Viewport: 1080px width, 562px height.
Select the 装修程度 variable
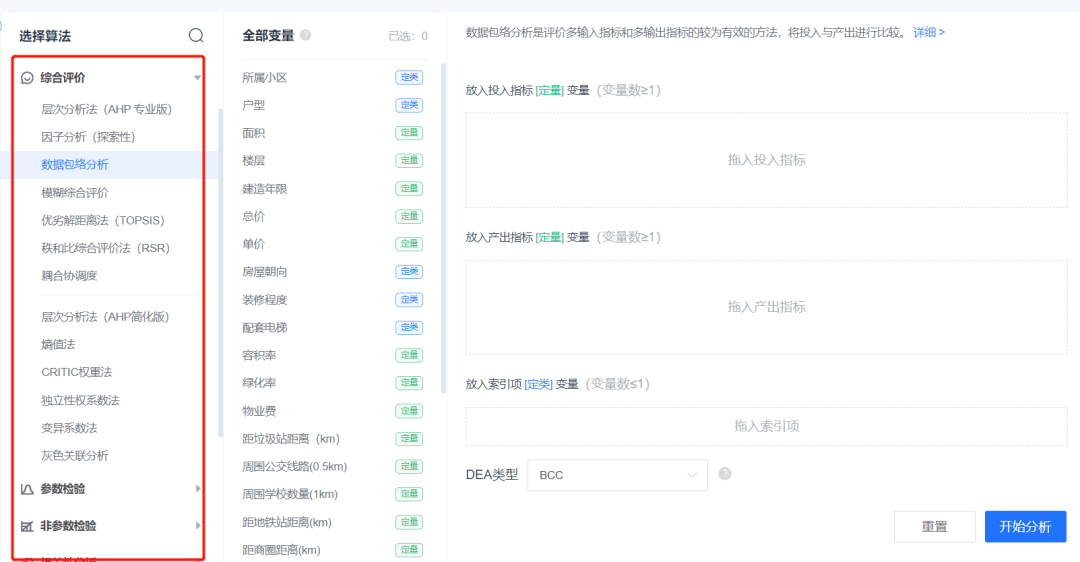pos(264,300)
